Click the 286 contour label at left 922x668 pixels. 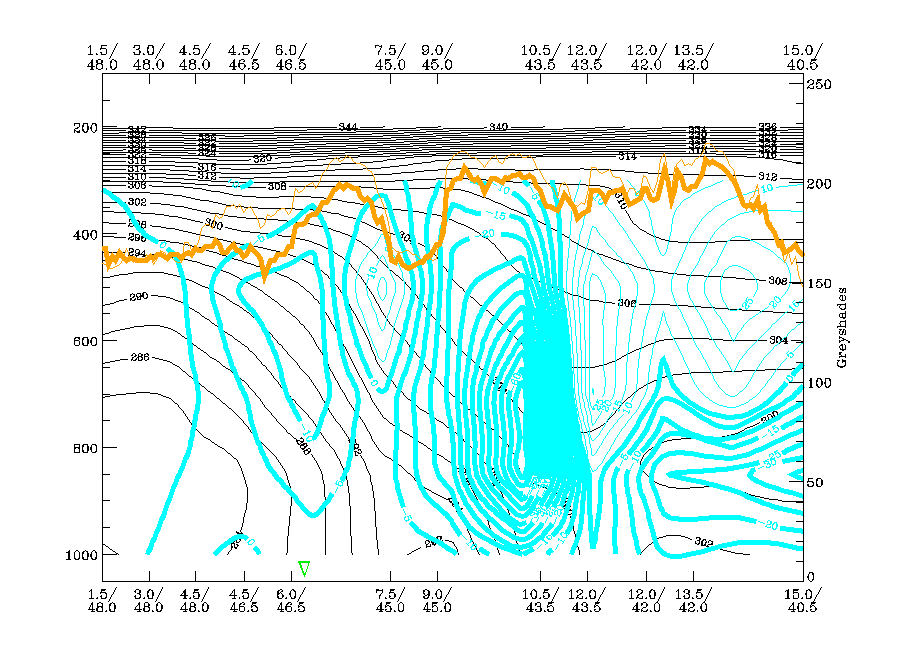139,358
